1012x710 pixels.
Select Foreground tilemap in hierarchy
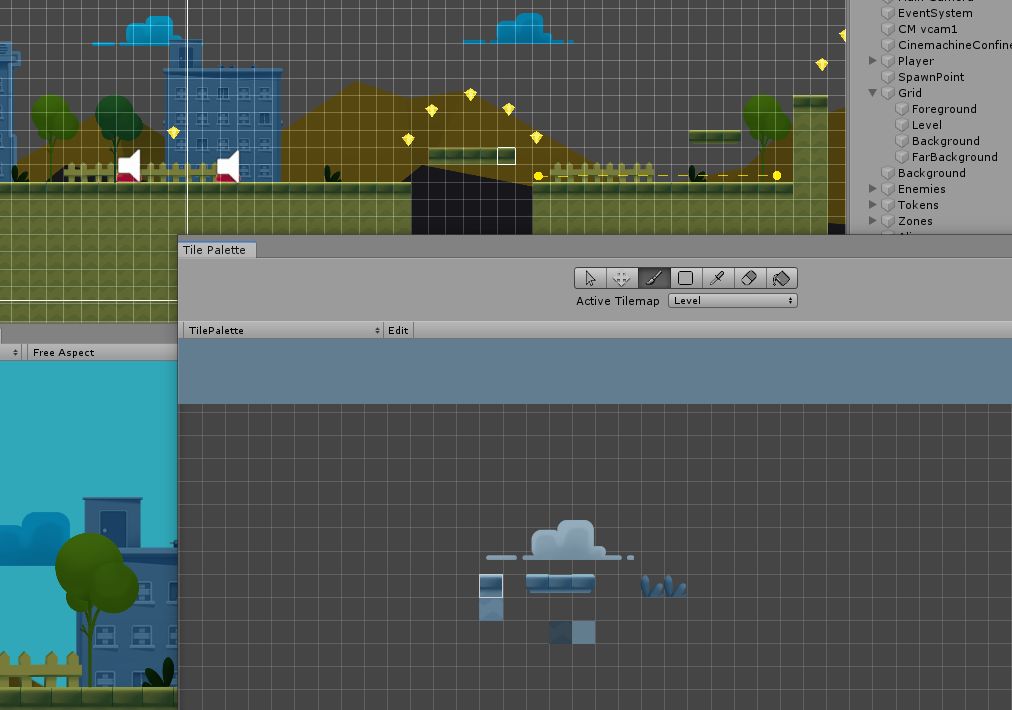coord(943,109)
